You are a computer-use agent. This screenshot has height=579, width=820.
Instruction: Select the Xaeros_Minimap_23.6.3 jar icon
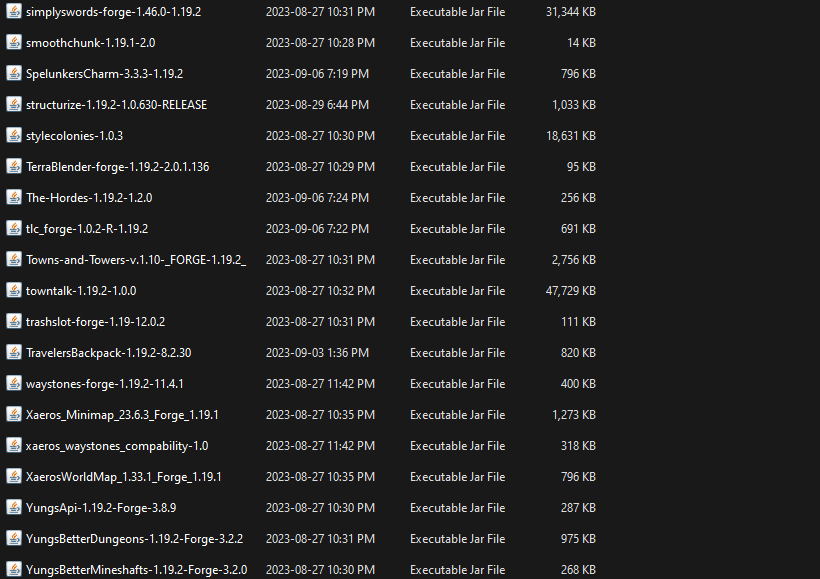pyautogui.click(x=13, y=414)
